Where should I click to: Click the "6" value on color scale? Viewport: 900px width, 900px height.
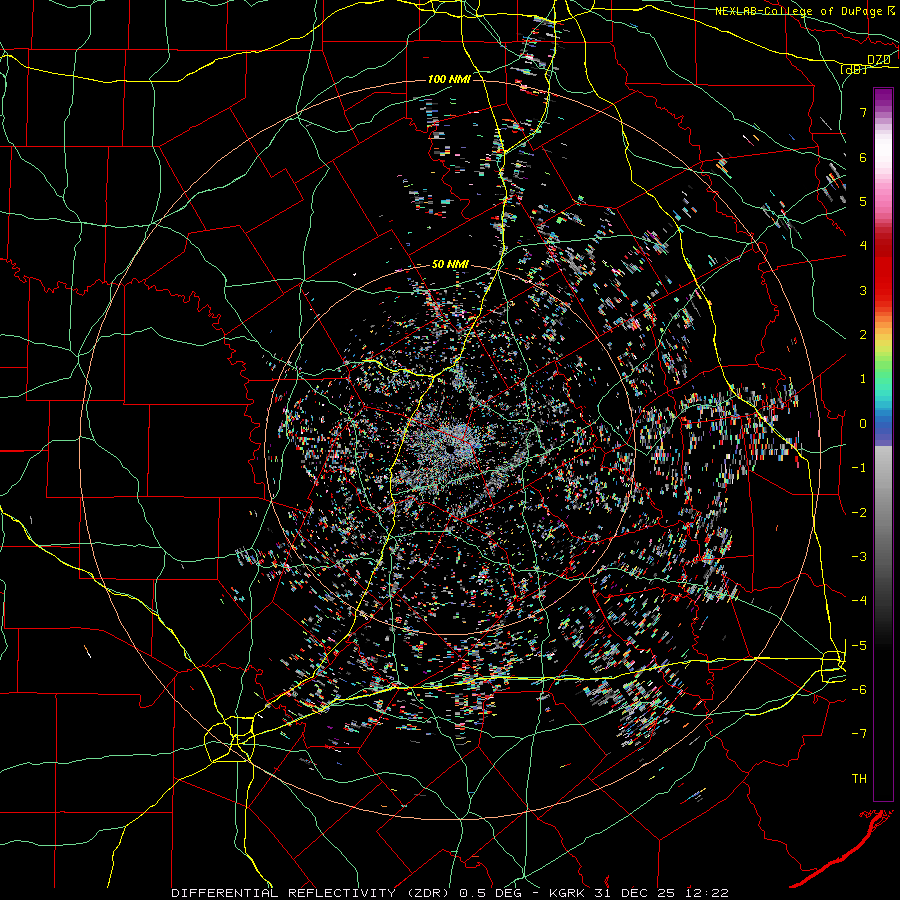click(x=863, y=157)
